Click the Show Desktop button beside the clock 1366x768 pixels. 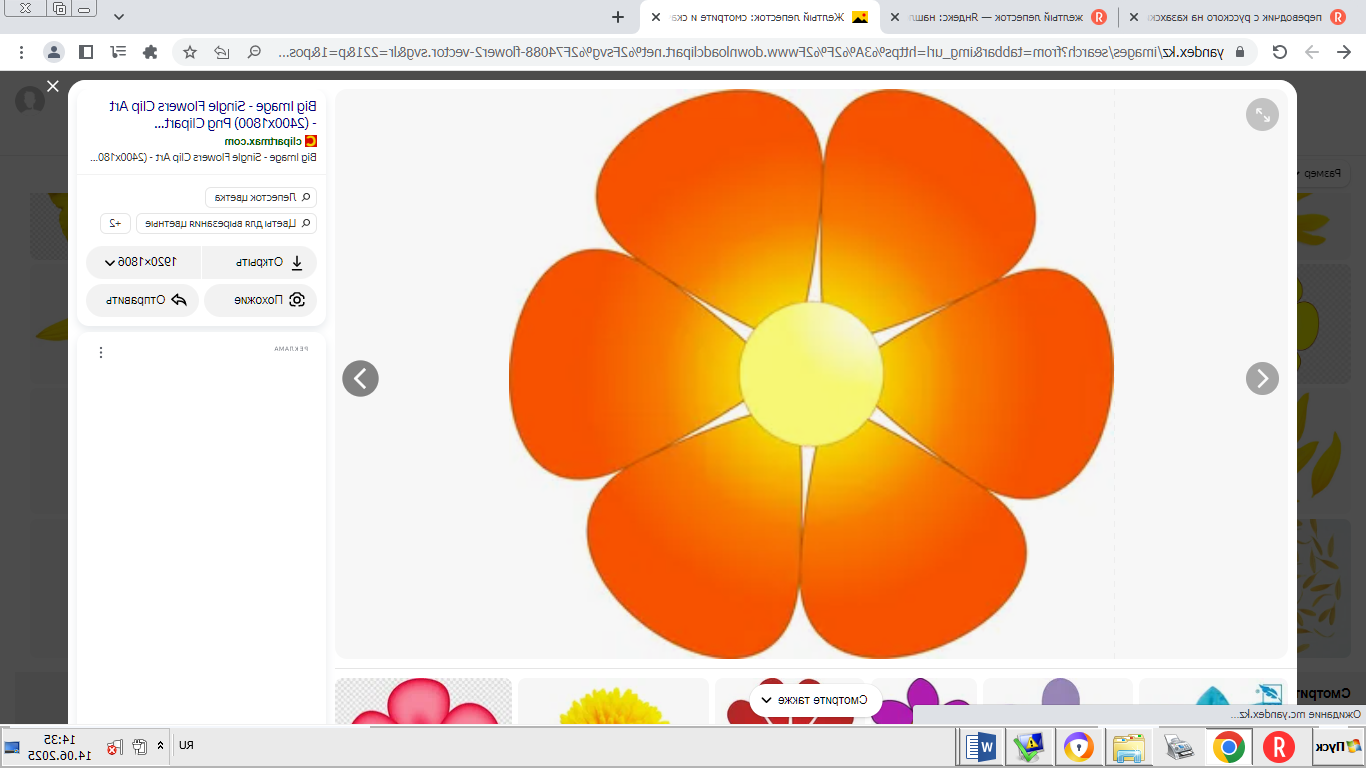(x=12, y=747)
